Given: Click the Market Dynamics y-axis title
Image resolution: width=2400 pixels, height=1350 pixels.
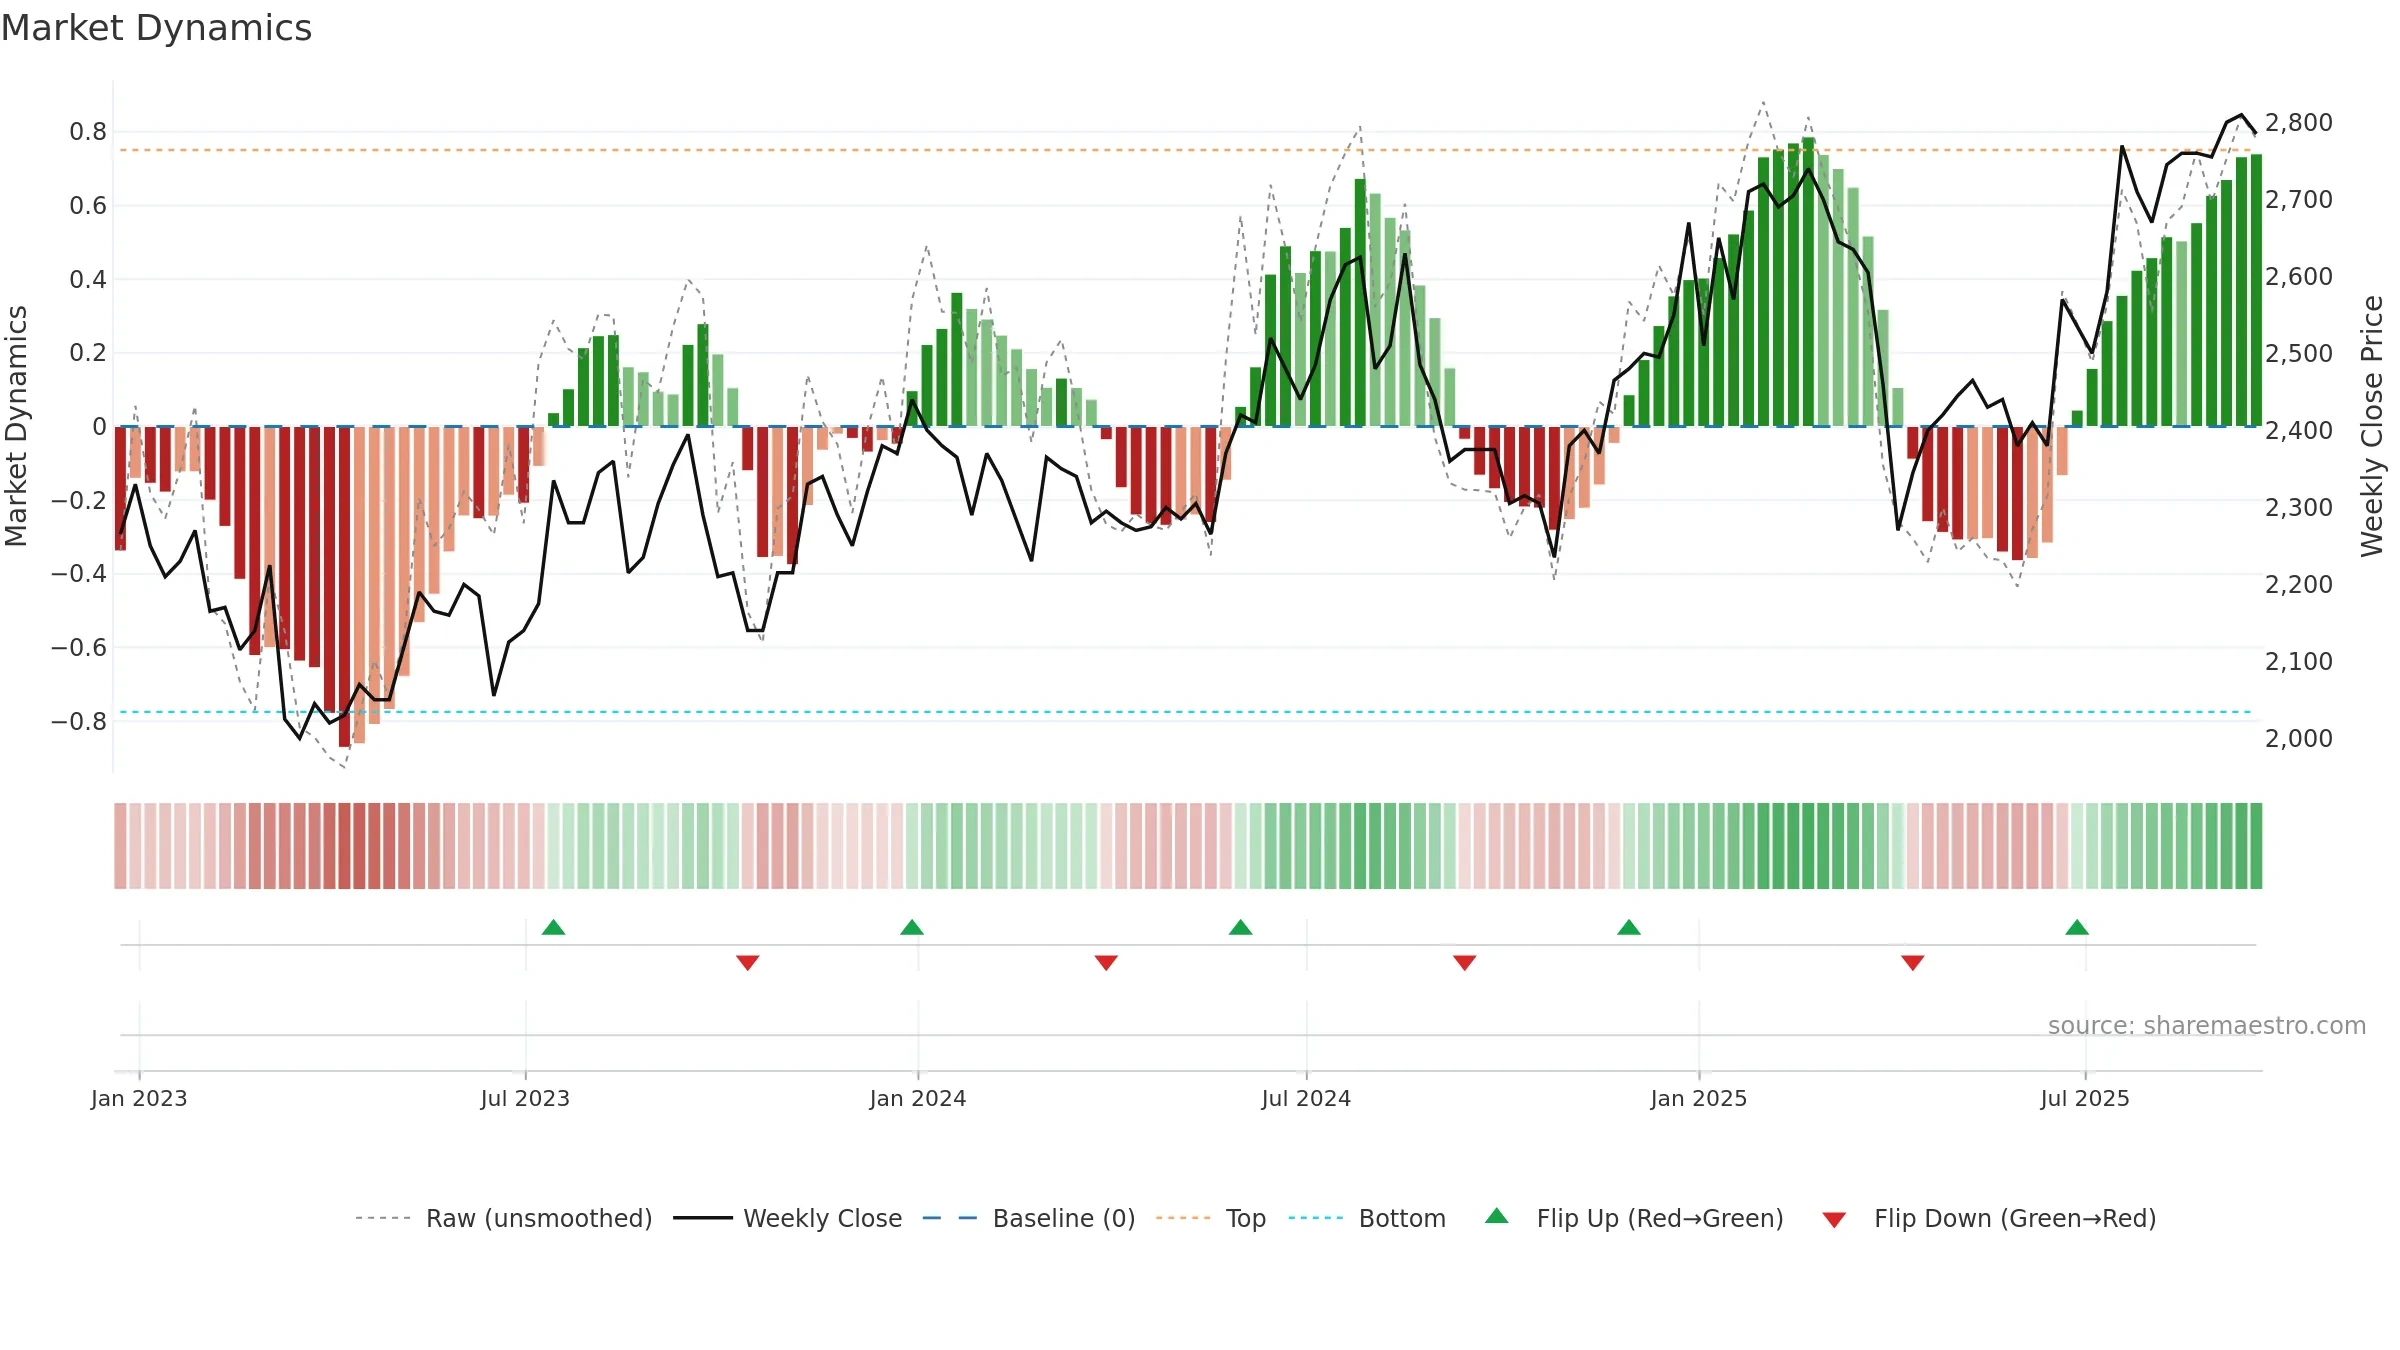Looking at the screenshot, I should click(16, 426).
